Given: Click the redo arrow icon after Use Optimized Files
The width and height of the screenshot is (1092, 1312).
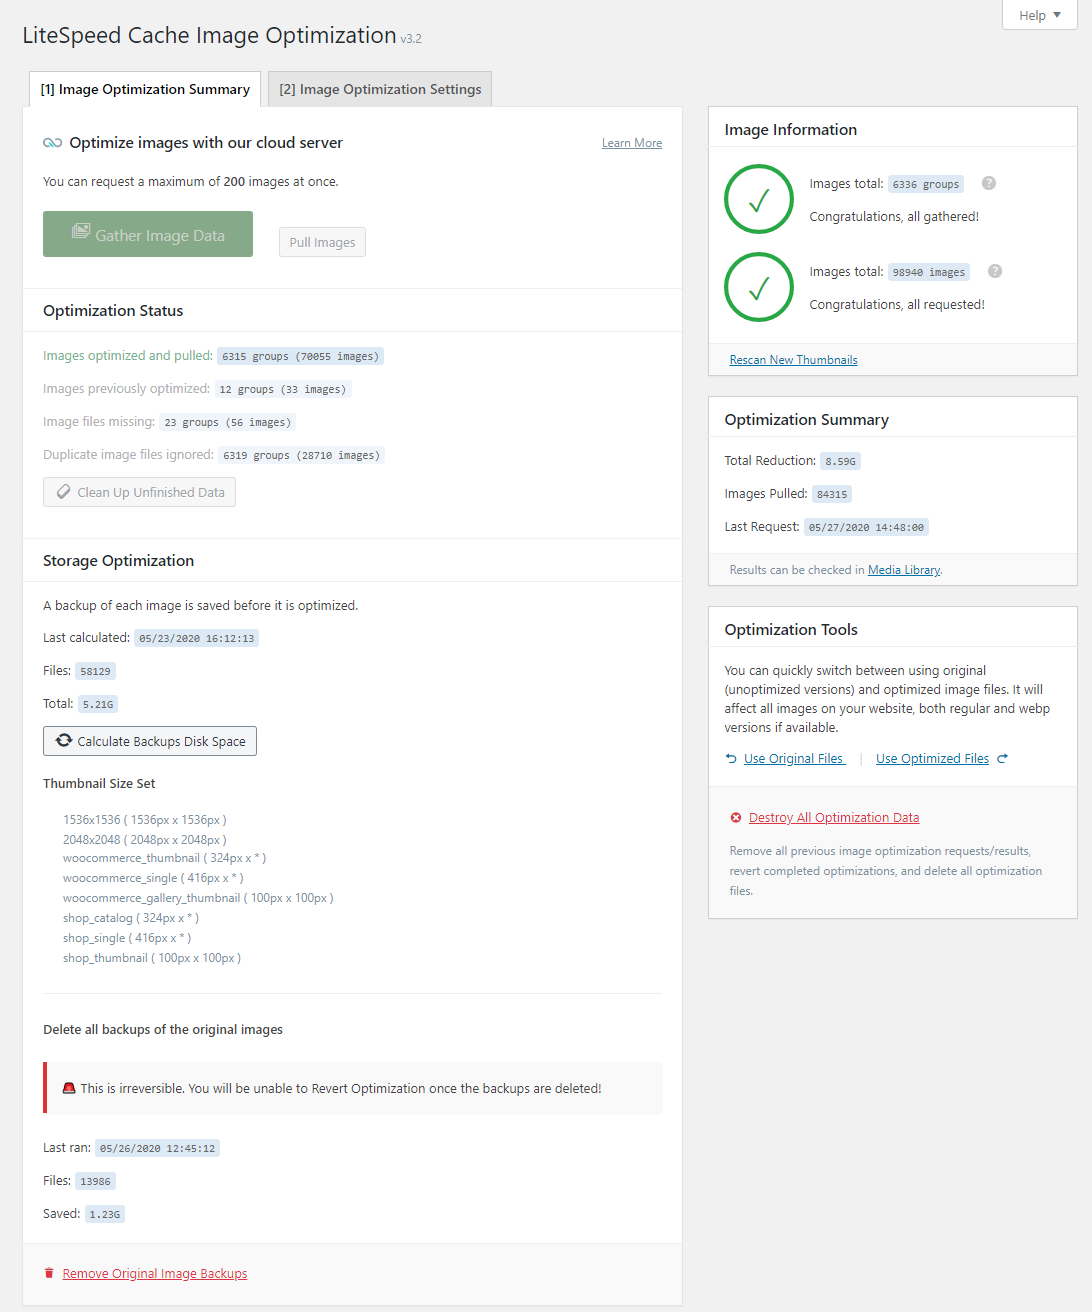Looking at the screenshot, I should [1002, 759].
